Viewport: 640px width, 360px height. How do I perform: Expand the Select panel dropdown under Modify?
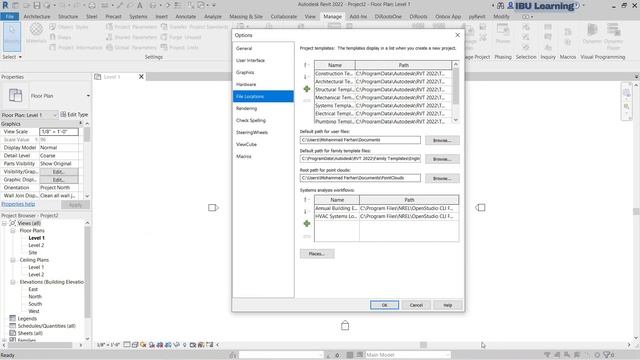coord(12,57)
